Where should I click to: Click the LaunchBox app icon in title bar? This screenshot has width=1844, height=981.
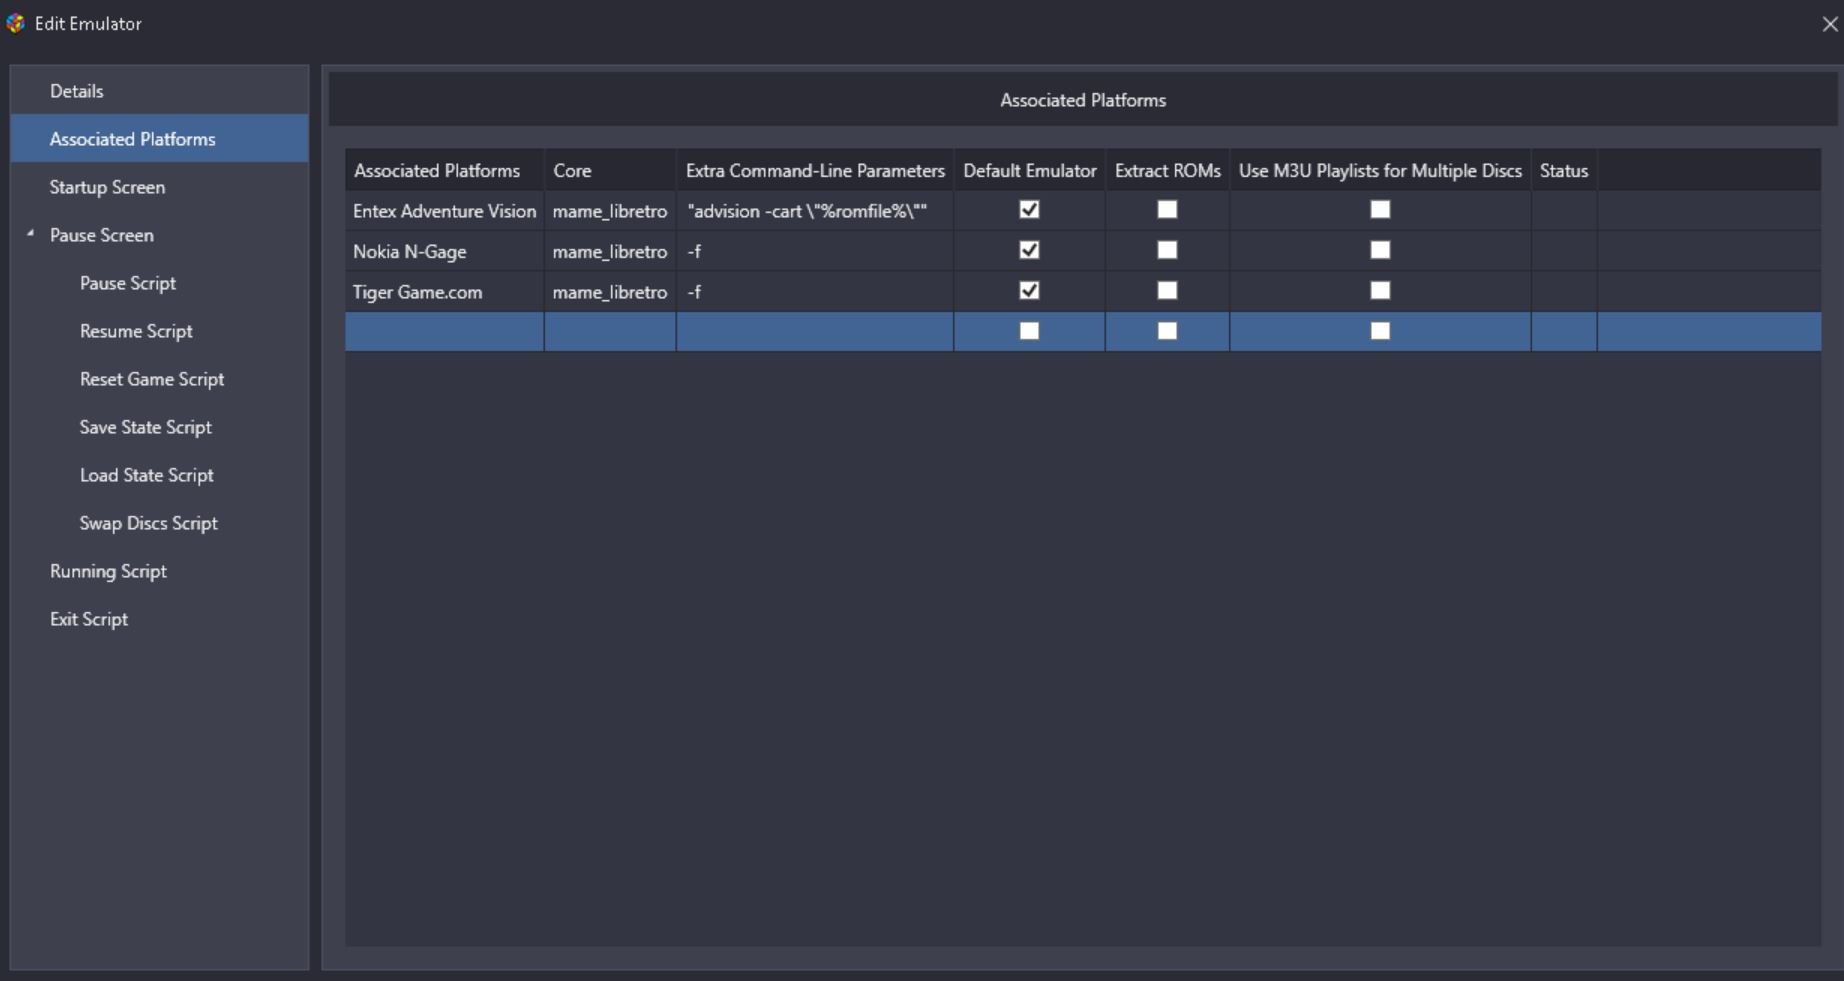tap(16, 23)
